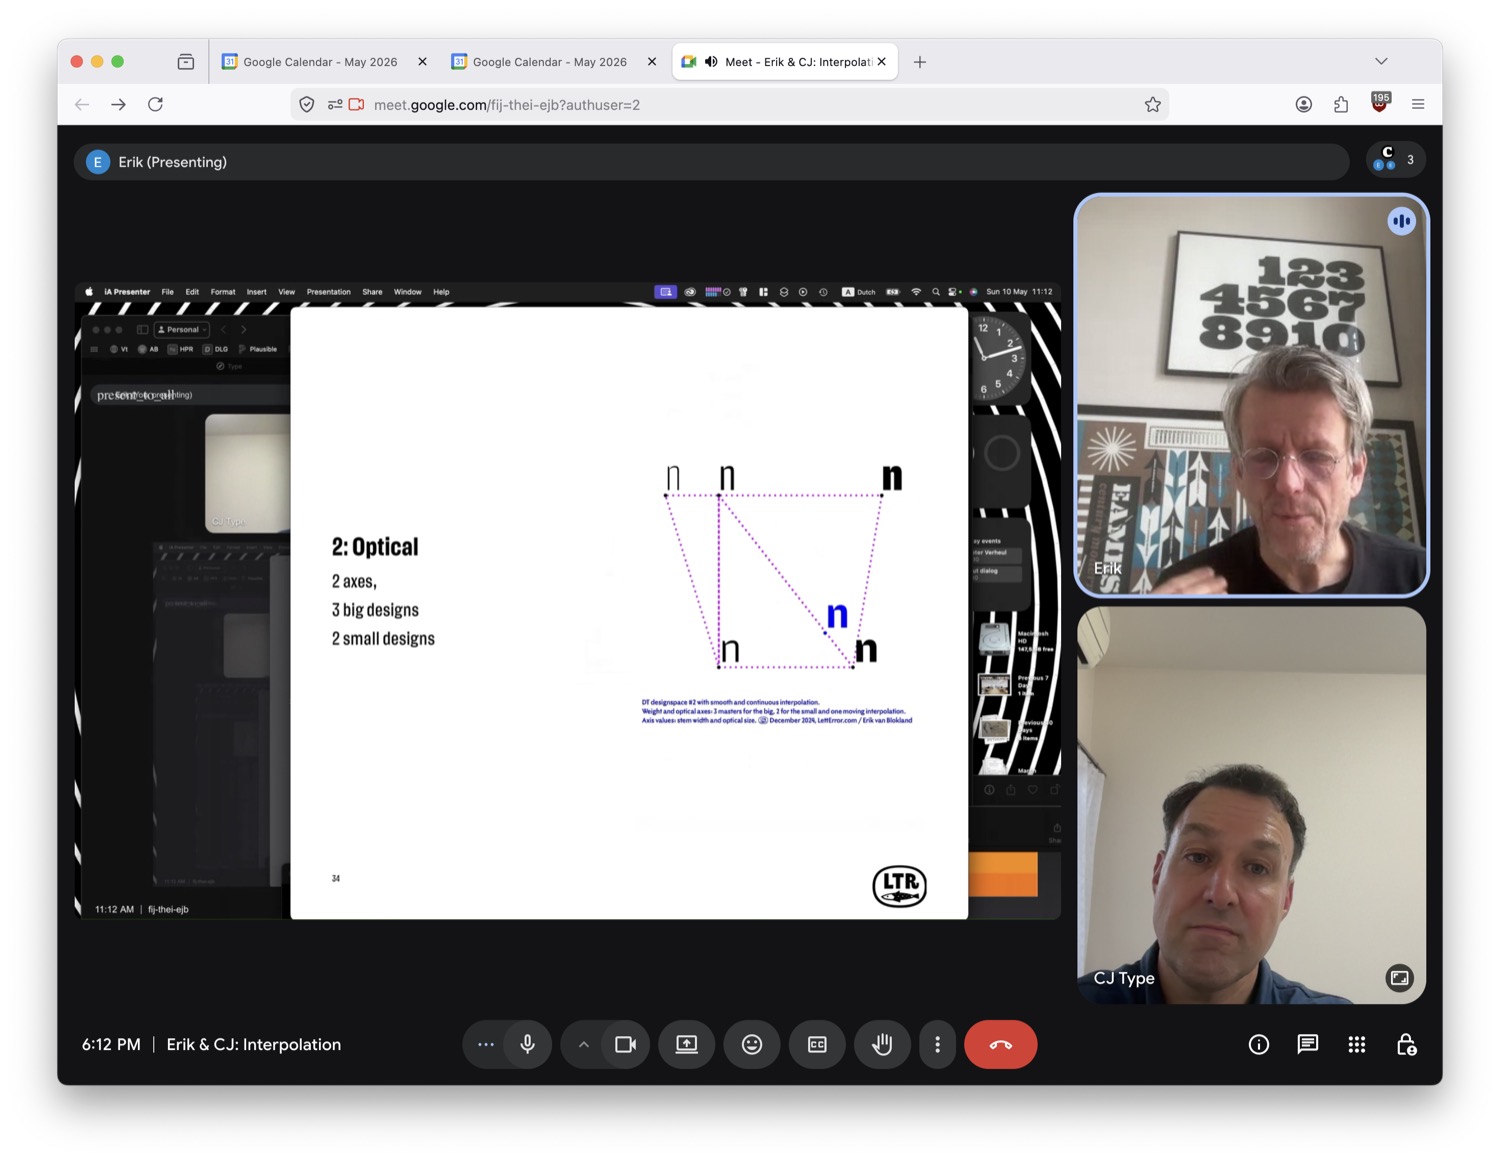Click picture-in-picture icon on CJ Type tile
The height and width of the screenshot is (1161, 1500).
tap(1399, 978)
